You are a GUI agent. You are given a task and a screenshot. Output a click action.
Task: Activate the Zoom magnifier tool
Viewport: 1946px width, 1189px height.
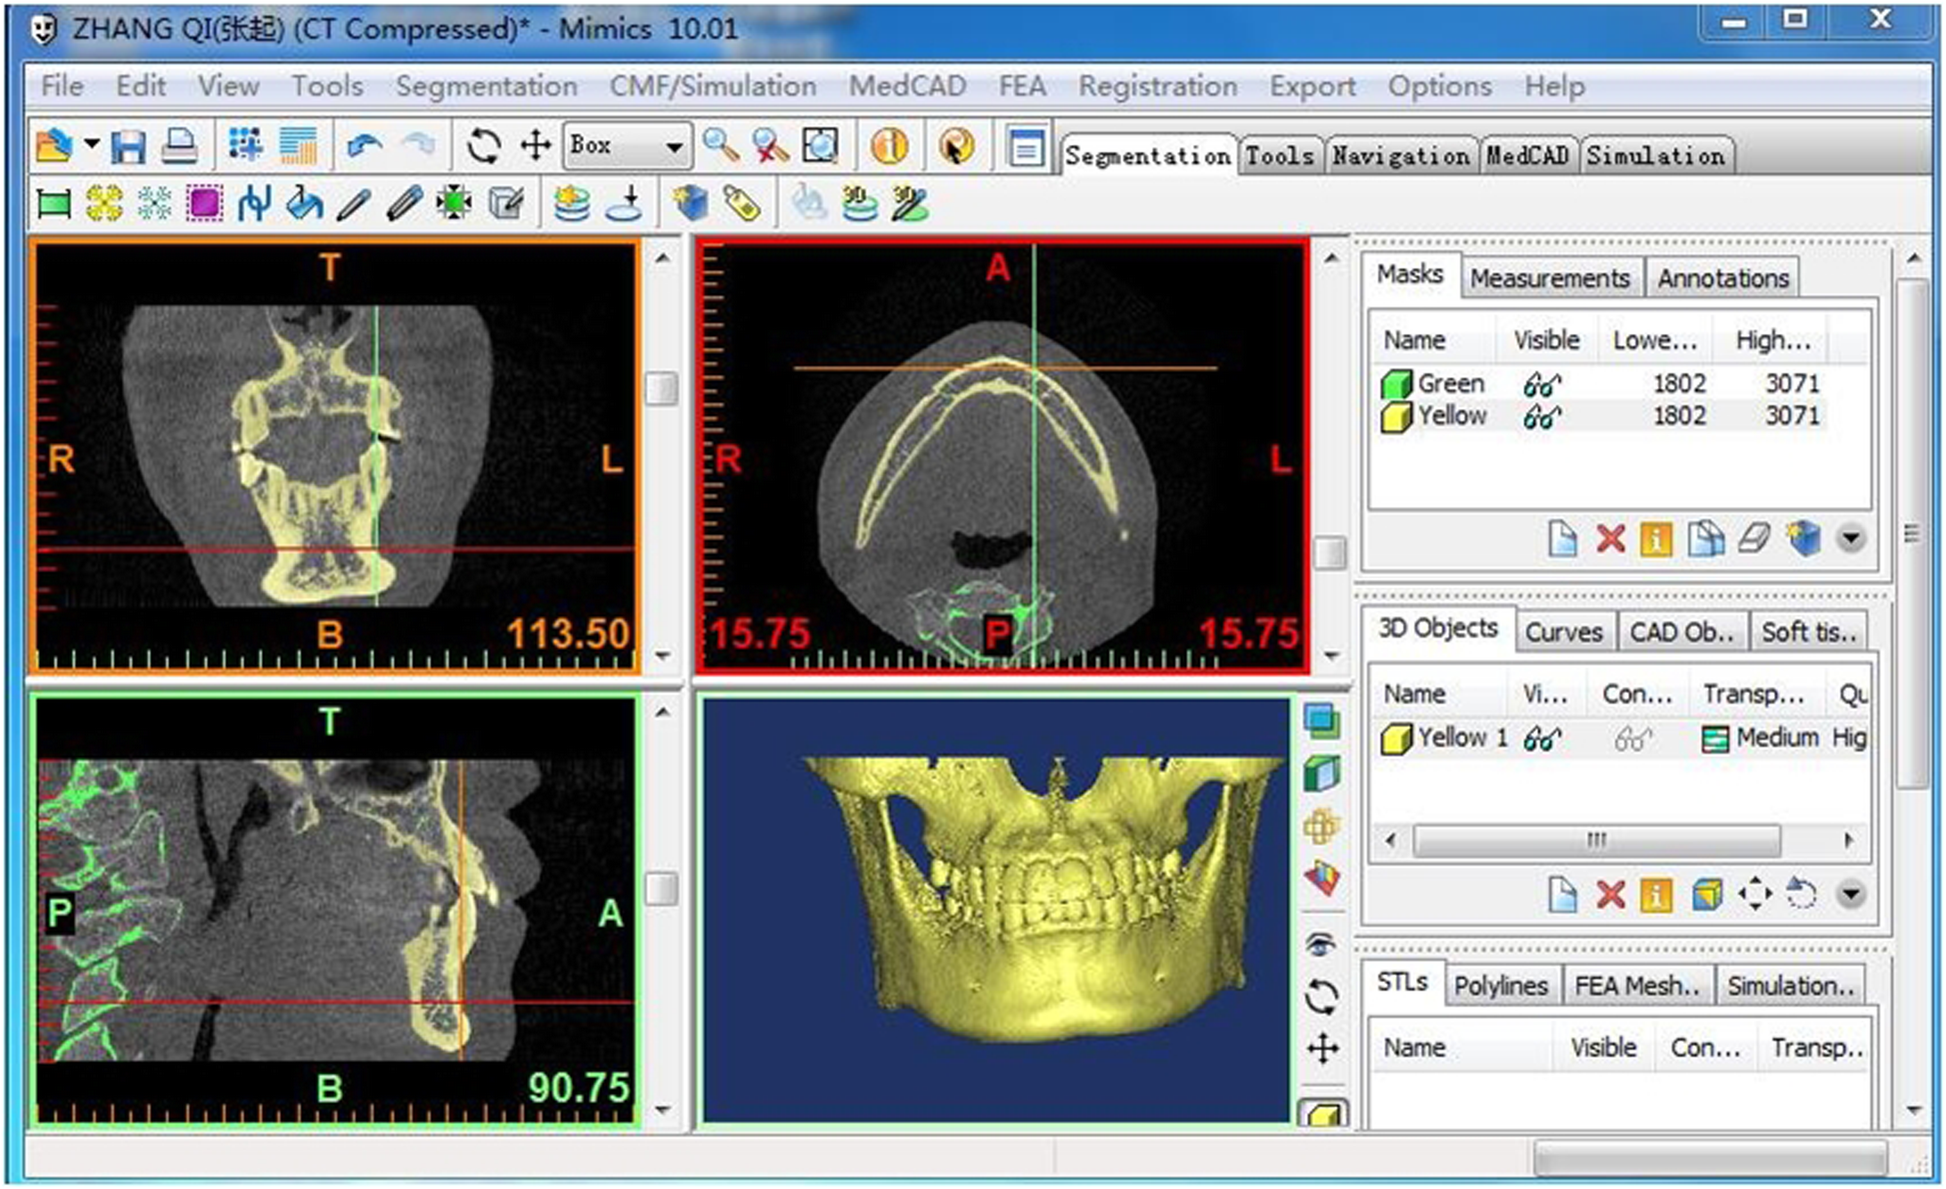click(x=720, y=147)
